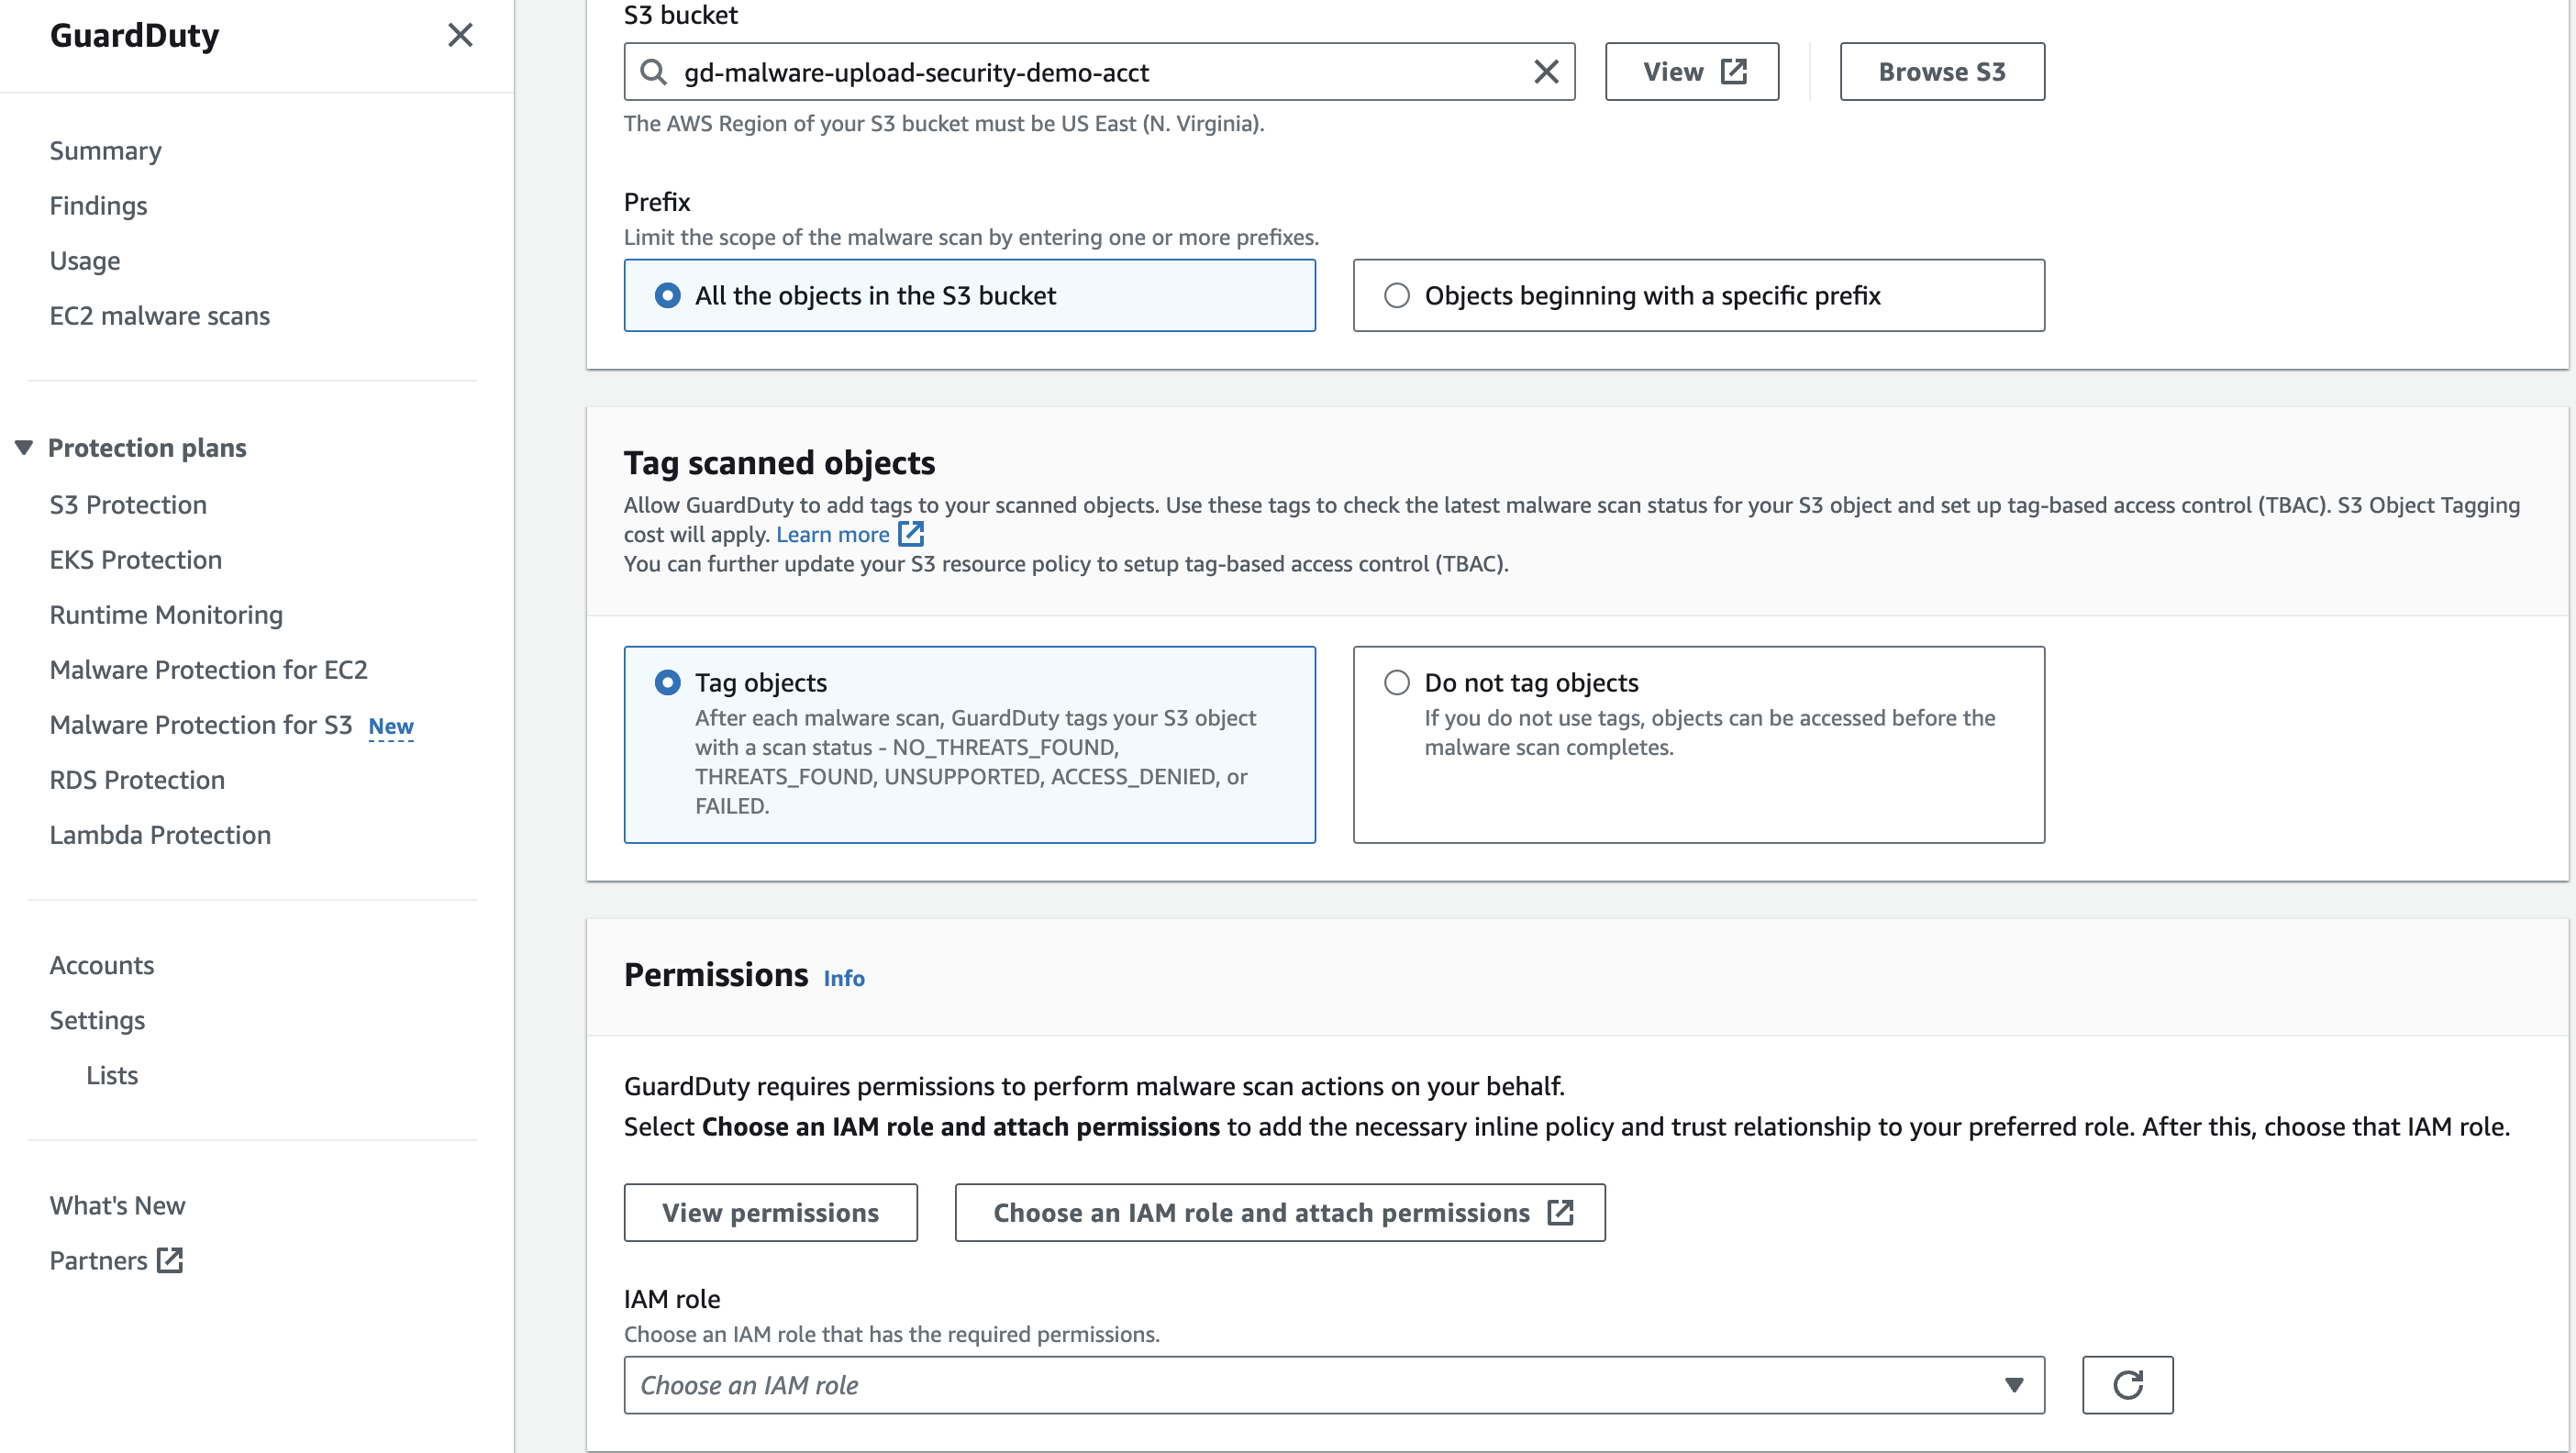2576x1453 pixels.
Task: Navigate to the Settings menu item
Action: 97,1019
